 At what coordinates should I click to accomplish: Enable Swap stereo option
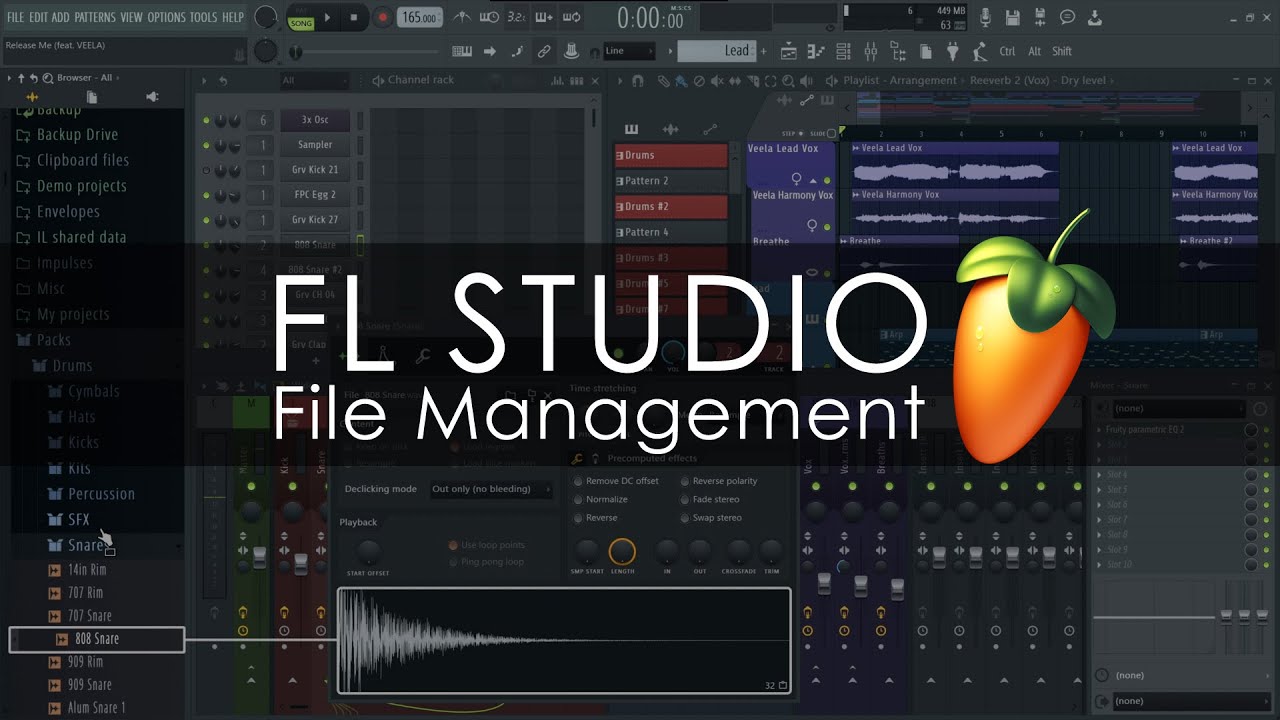tap(711, 518)
